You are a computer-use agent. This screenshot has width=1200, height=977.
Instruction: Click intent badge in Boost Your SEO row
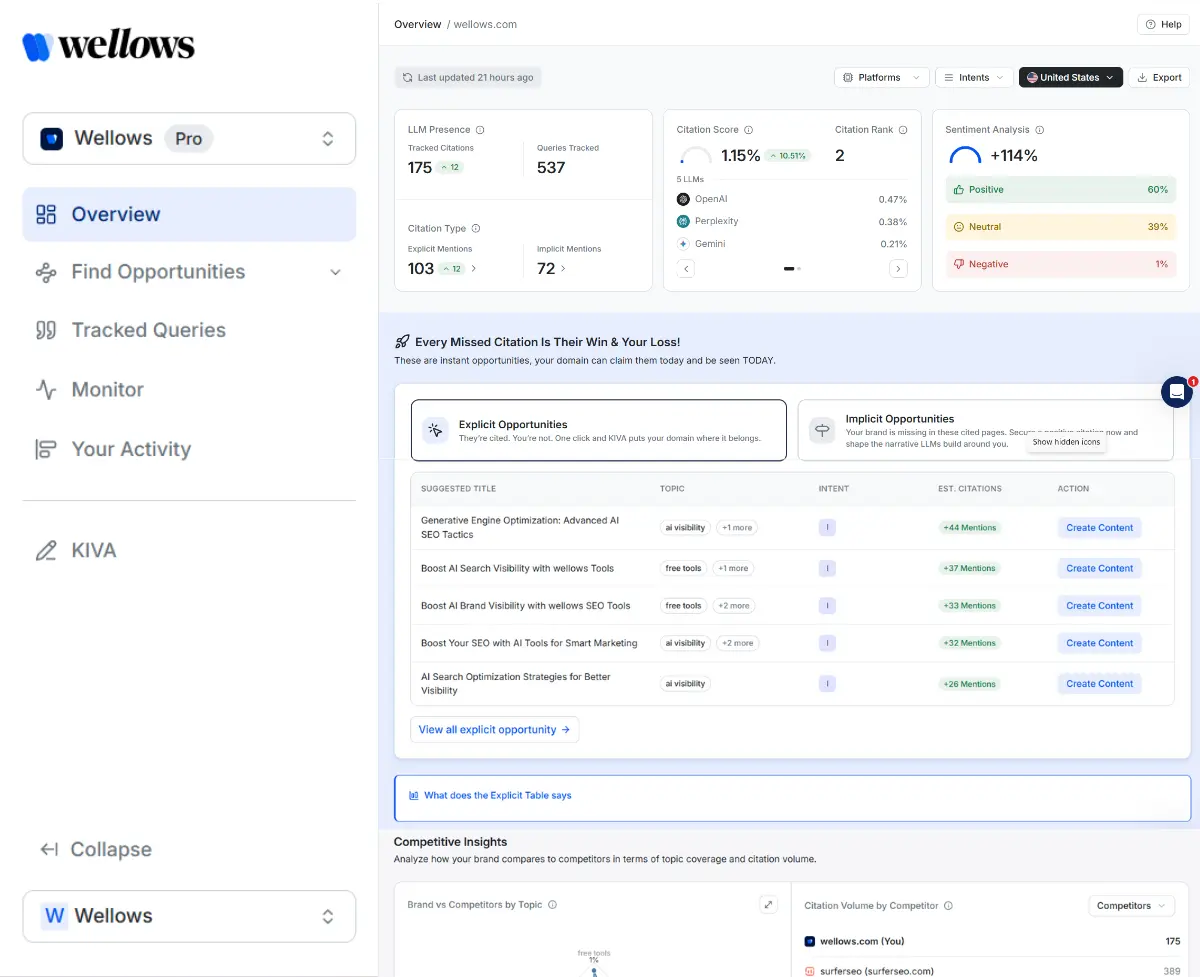(827, 643)
